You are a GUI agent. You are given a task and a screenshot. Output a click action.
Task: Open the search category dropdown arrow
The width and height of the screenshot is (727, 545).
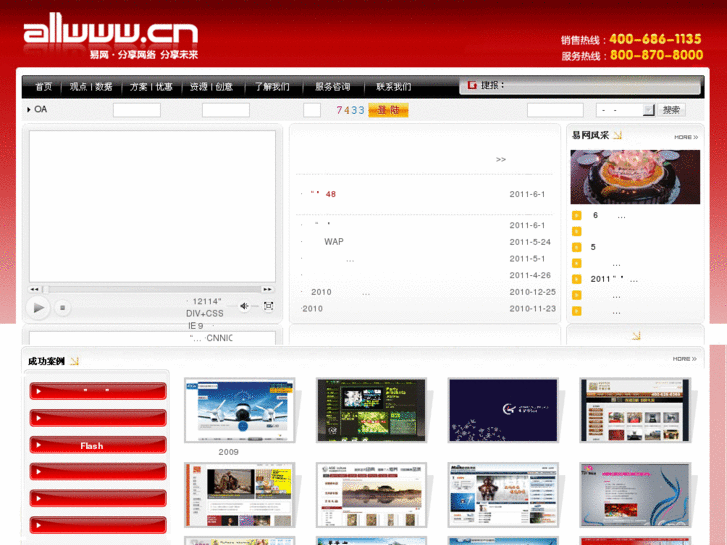(648, 110)
